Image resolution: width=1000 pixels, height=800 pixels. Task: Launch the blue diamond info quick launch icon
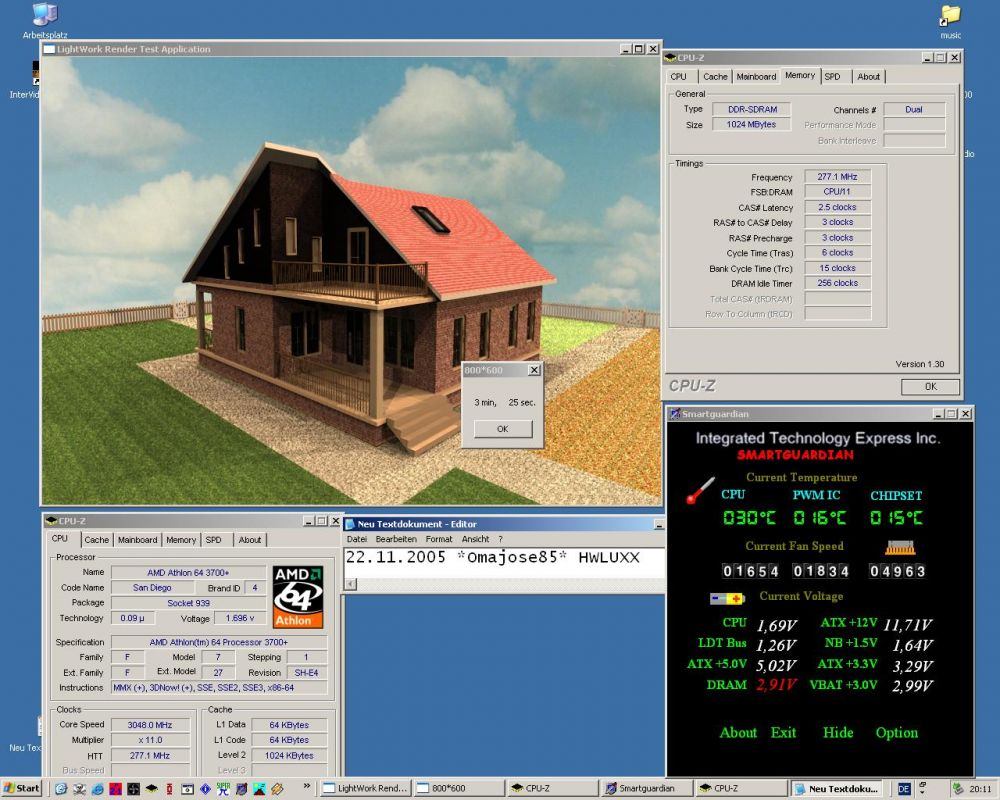[205, 789]
